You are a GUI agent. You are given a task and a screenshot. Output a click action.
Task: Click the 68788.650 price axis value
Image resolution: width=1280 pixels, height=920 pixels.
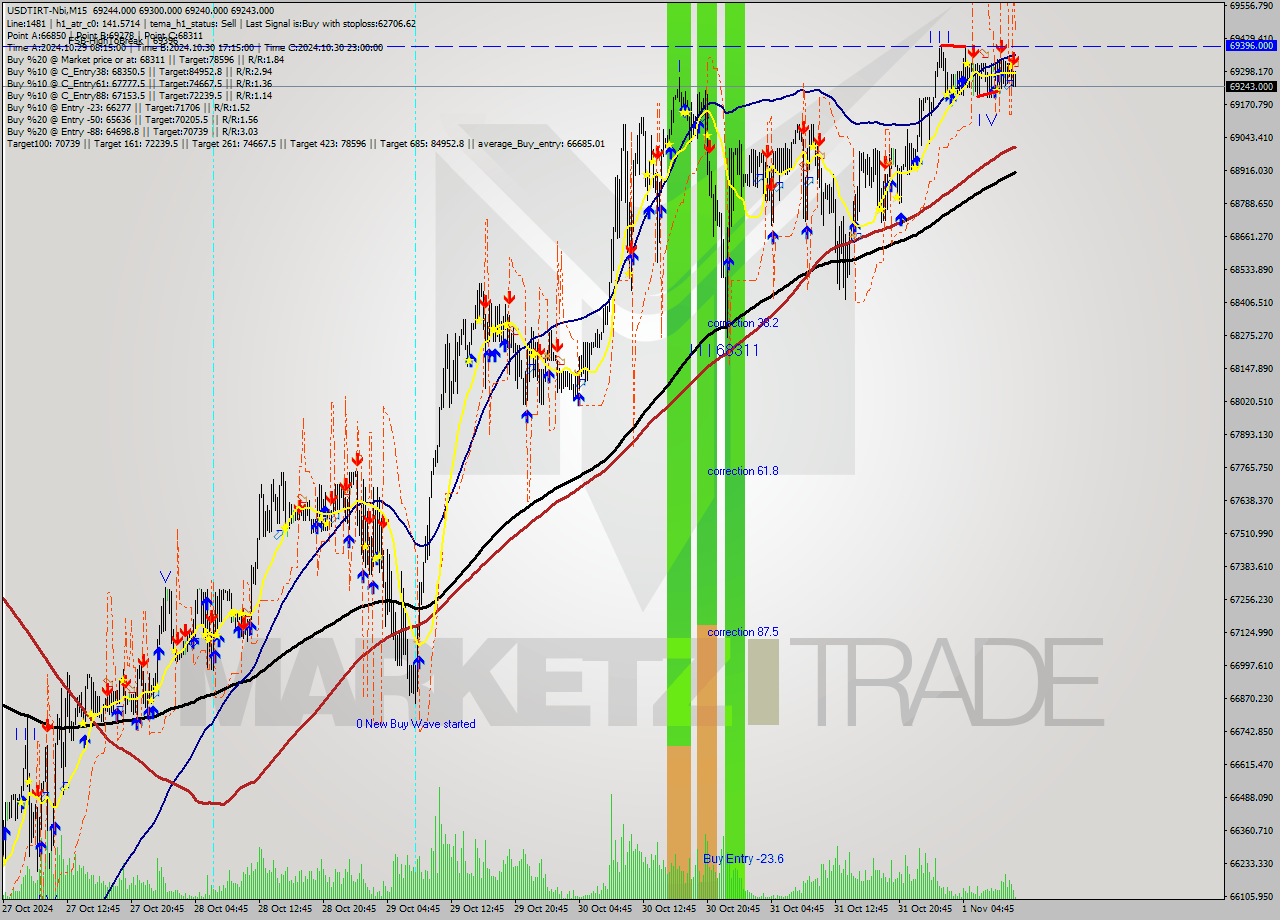point(1251,203)
